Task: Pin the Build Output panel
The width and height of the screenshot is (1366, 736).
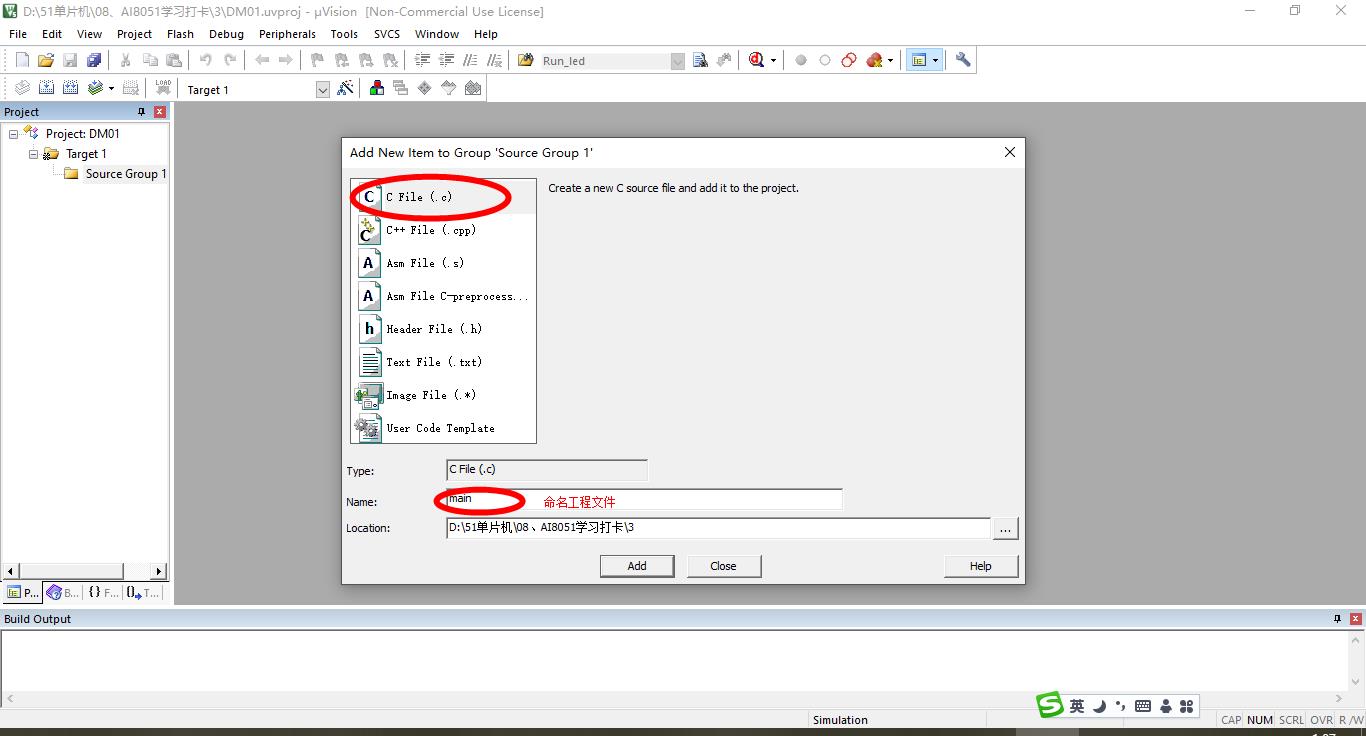Action: click(x=1337, y=619)
